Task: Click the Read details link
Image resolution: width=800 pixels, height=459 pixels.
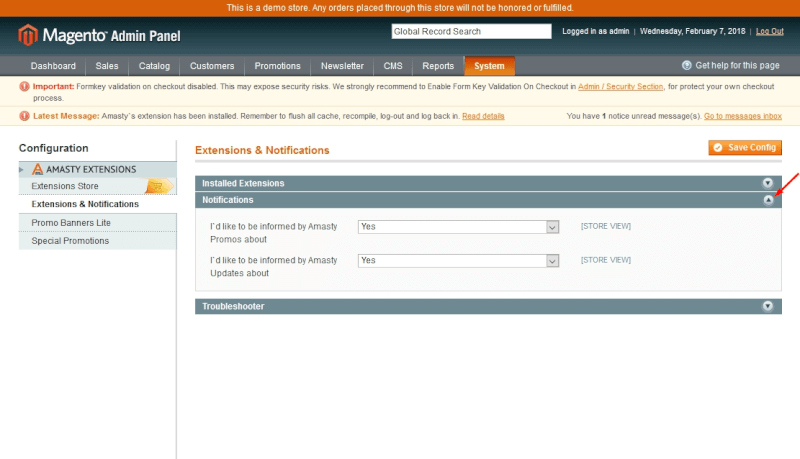Action: (483, 116)
